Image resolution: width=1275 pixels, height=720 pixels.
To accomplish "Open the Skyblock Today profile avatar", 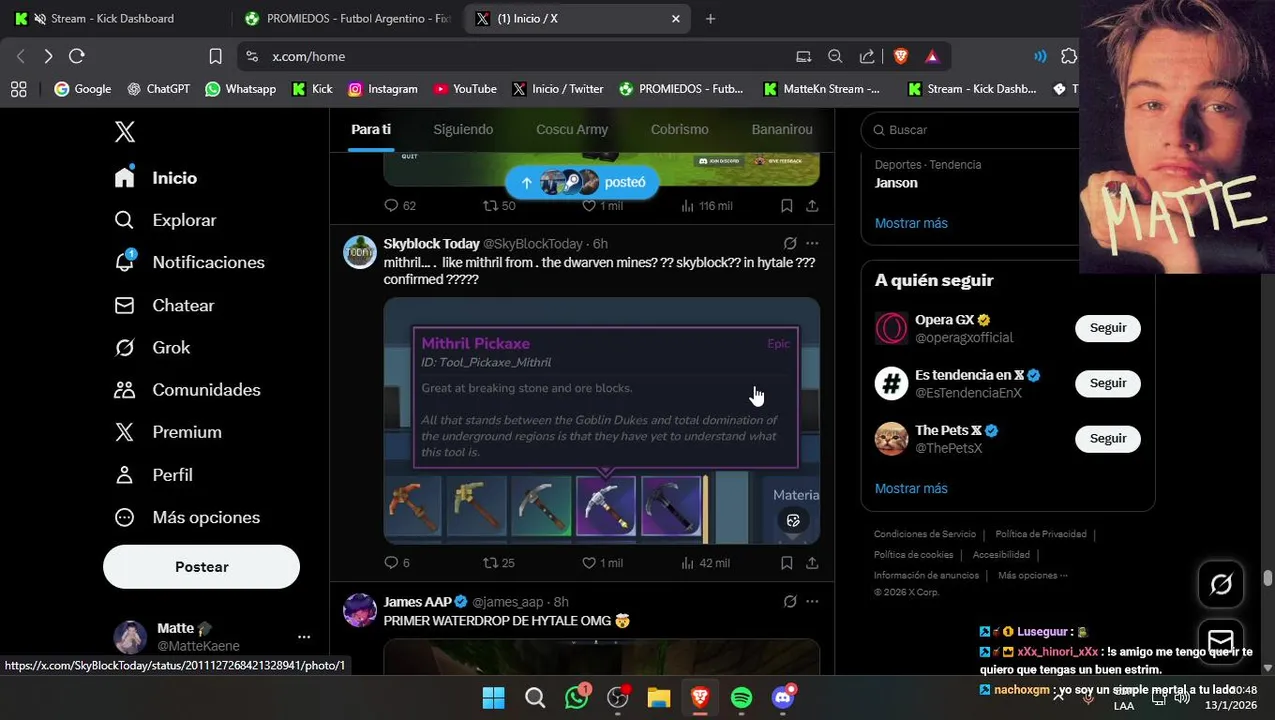I will (360, 252).
